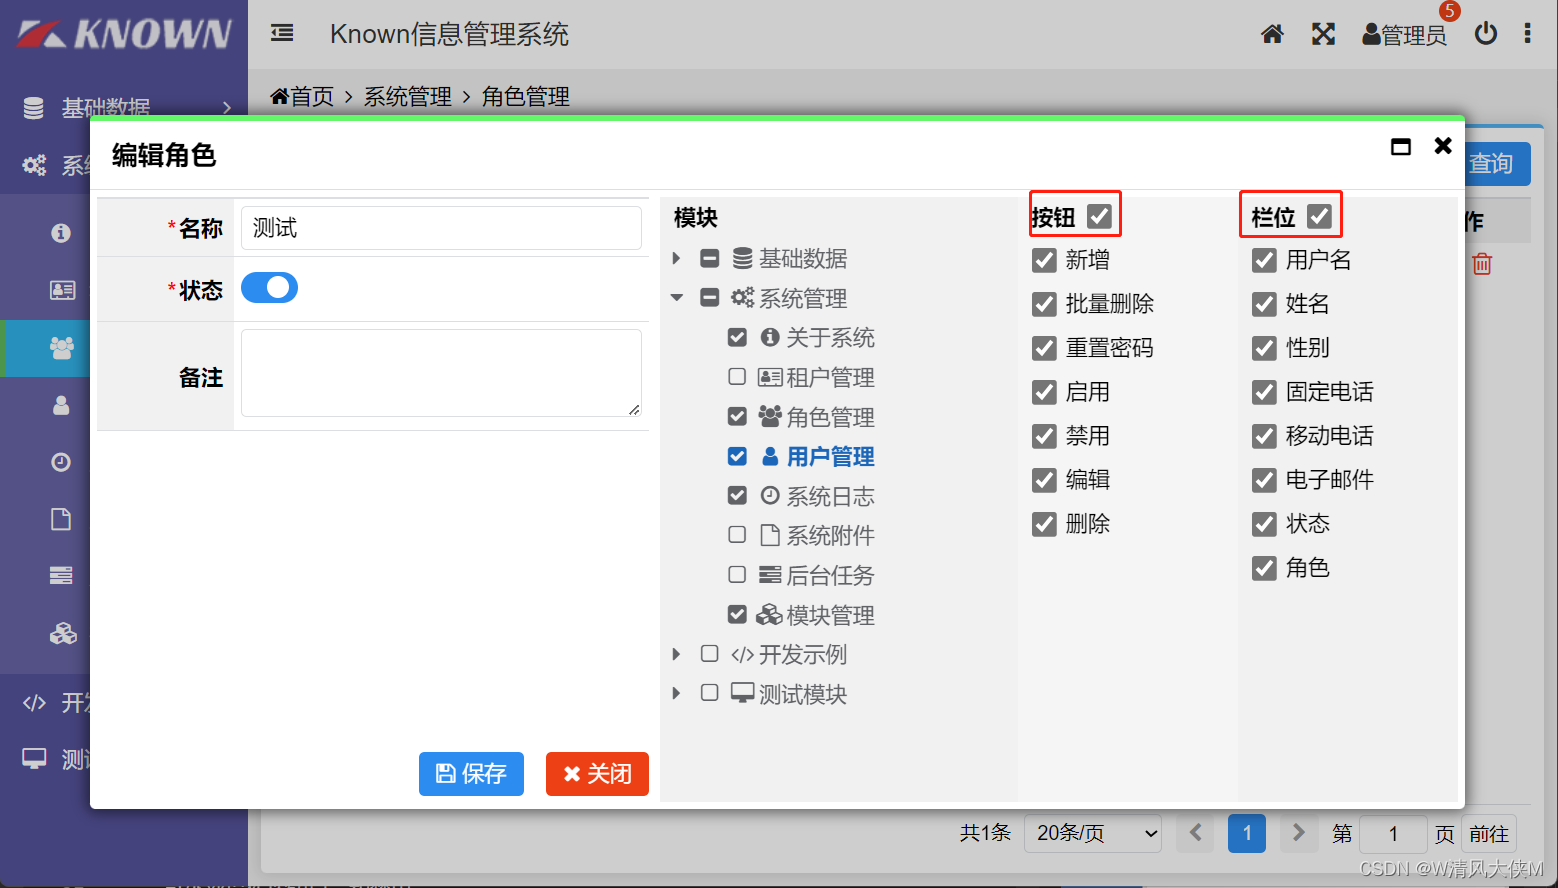Screen dimensions: 1558x888
Task: Open the clock log icon in sidebar
Action: [x=61, y=462]
